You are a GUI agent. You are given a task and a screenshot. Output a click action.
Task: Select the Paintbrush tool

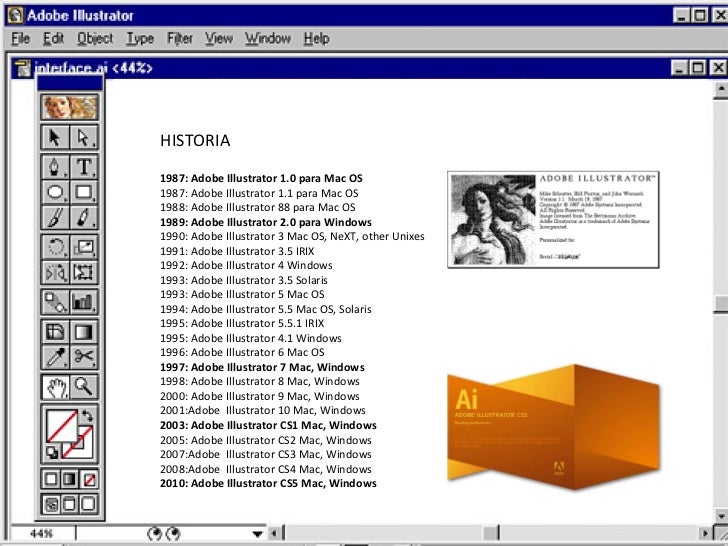tap(55, 217)
